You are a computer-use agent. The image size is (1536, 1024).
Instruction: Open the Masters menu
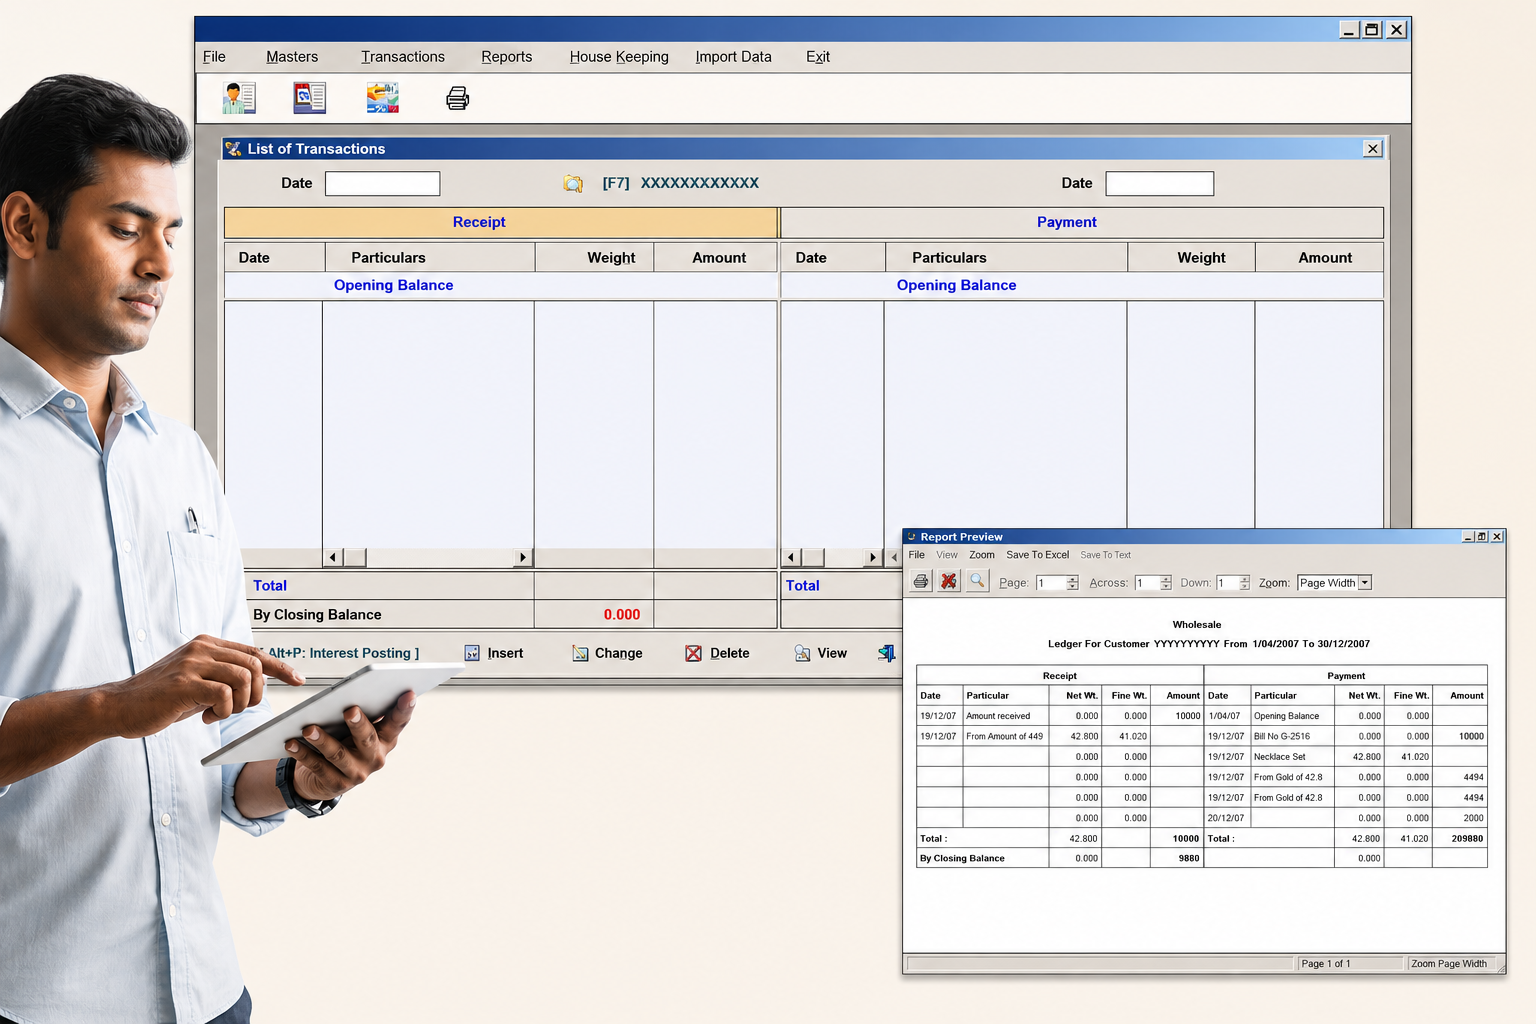[x=292, y=57]
